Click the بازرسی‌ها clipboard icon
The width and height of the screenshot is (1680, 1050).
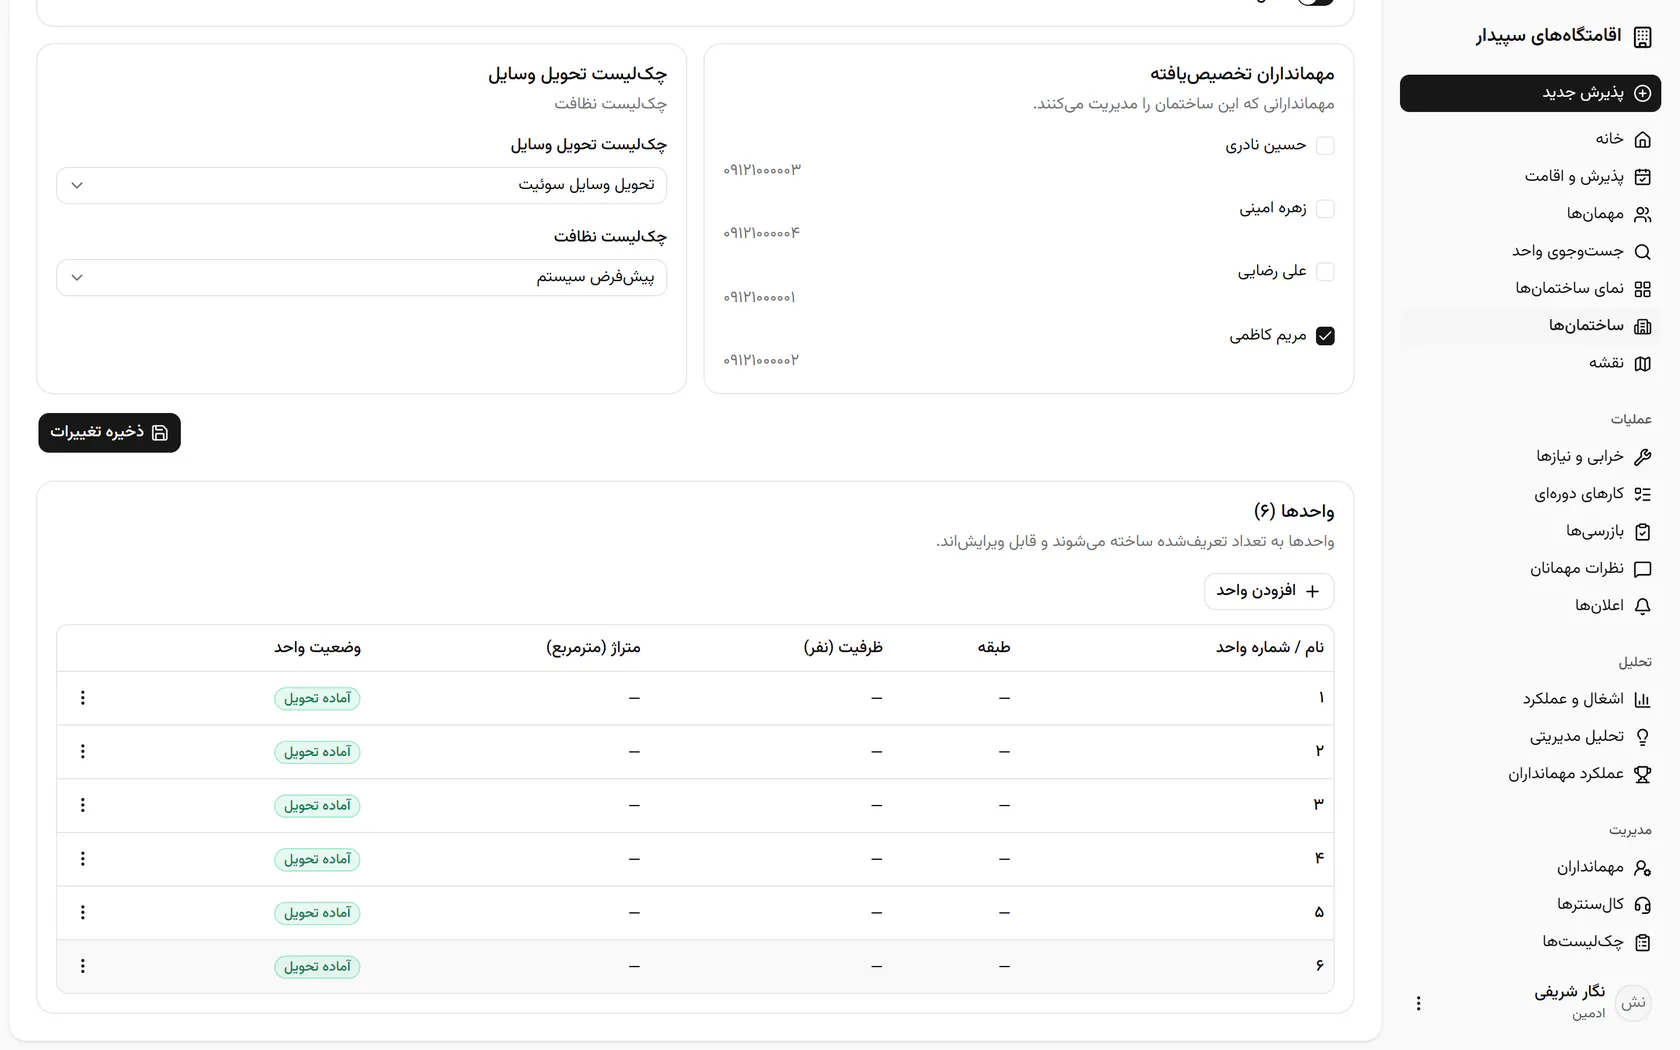click(x=1642, y=532)
